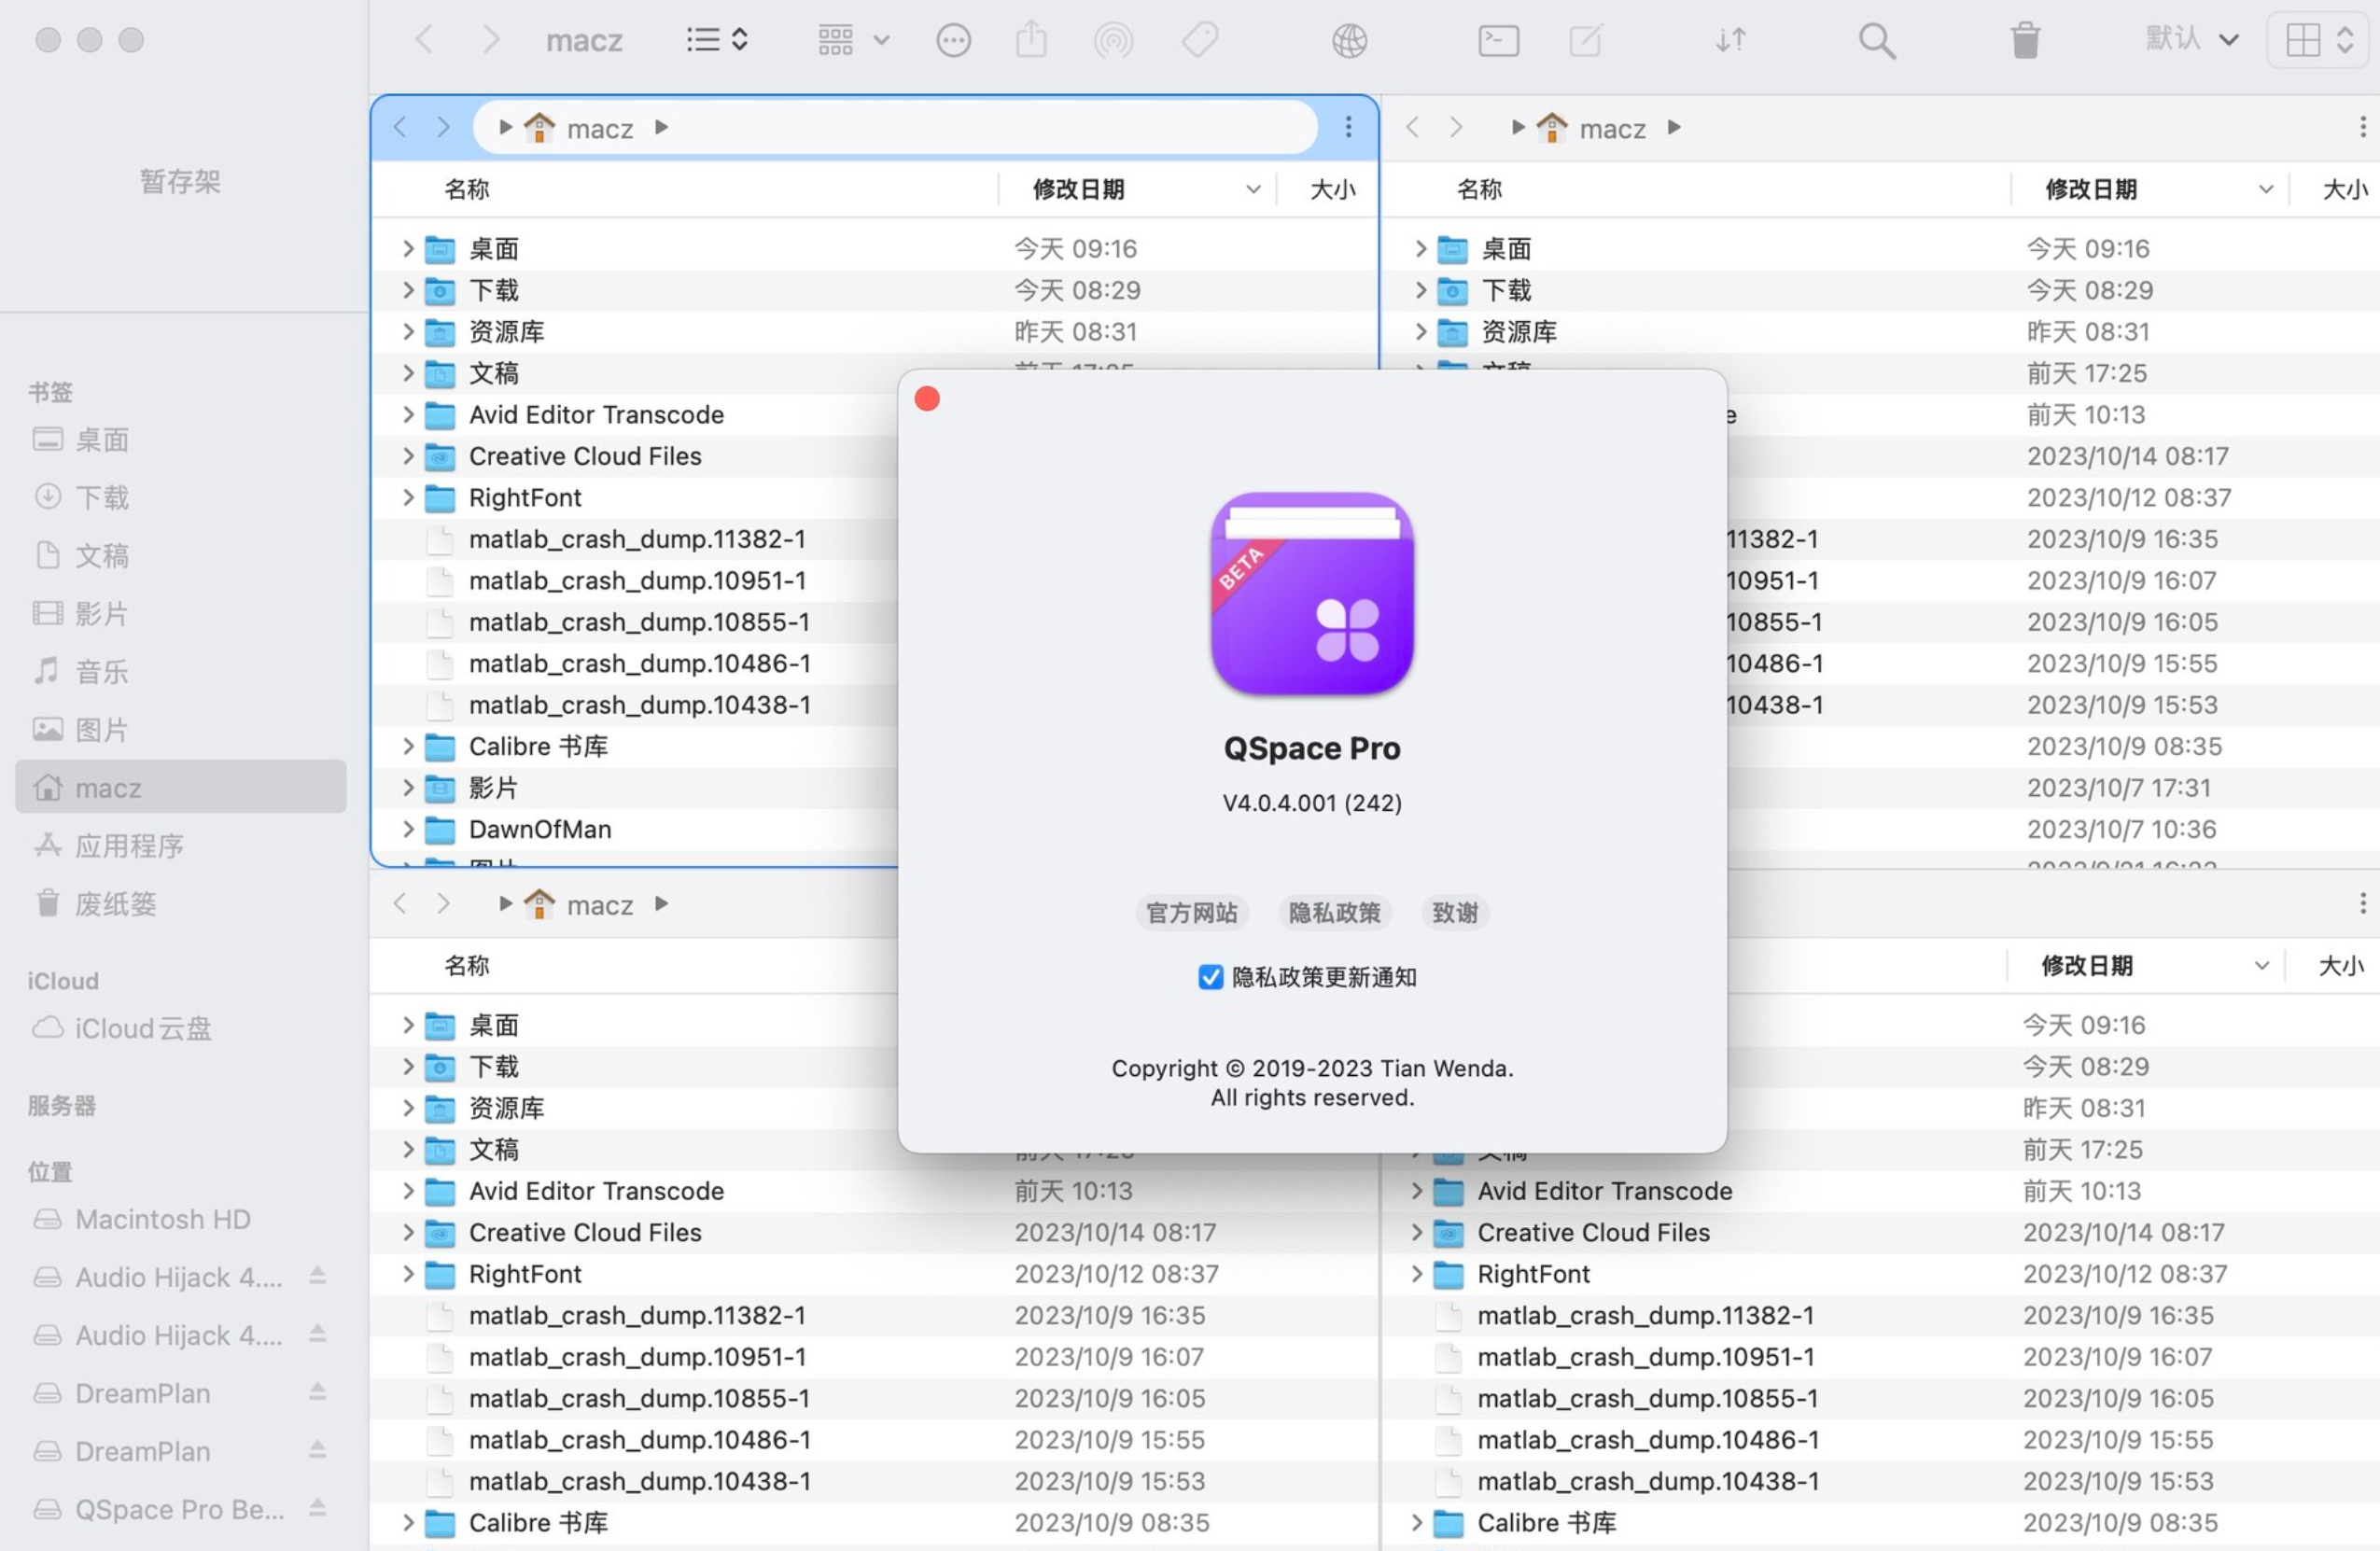This screenshot has width=2380, height=1551.
Task: Select matlab_crash_dump.10855-1 in top-left pane
Action: point(640,622)
